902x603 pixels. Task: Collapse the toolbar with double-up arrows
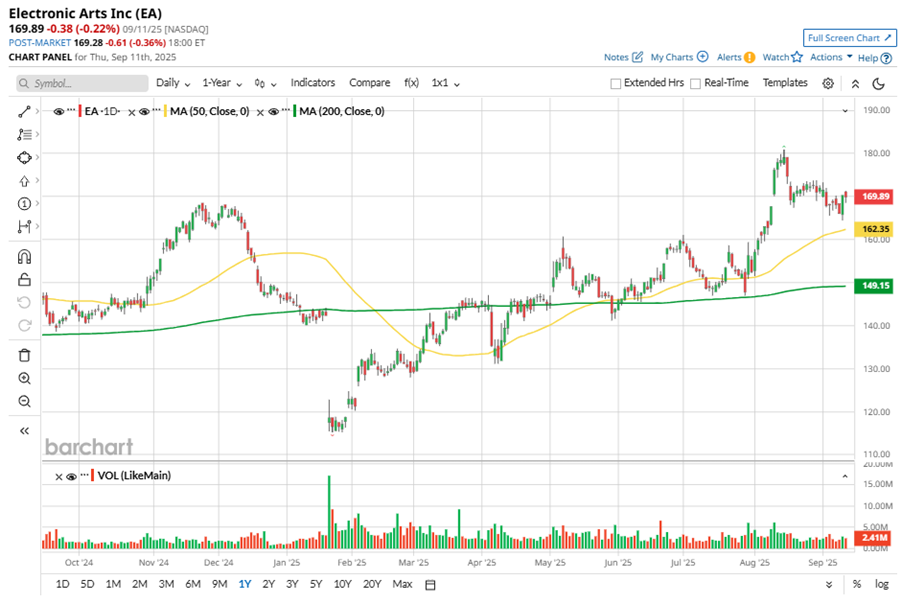(x=855, y=84)
